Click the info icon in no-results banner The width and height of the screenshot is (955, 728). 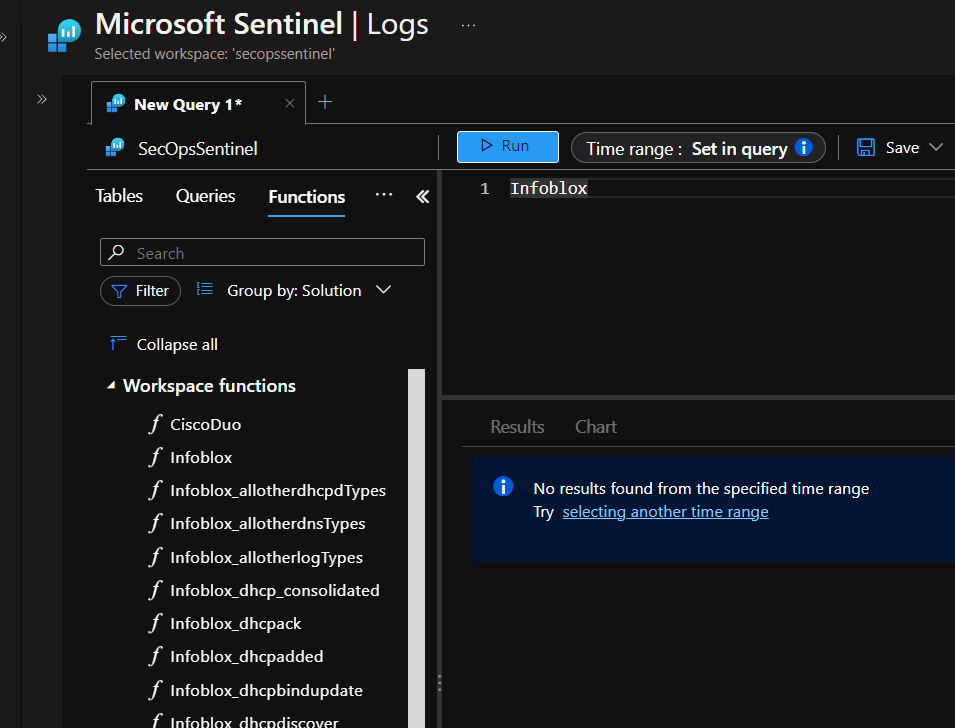point(503,487)
